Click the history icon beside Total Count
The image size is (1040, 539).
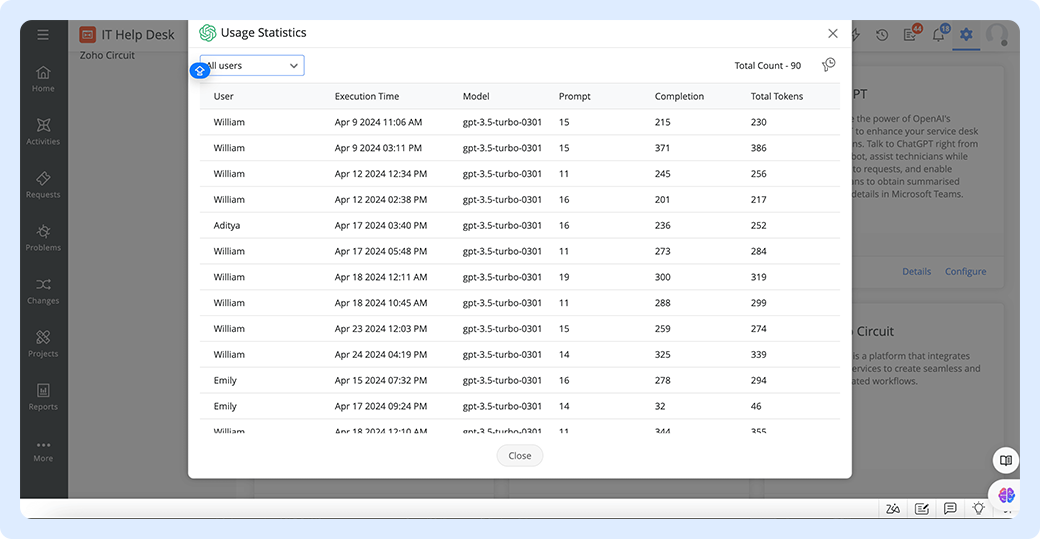pyautogui.click(x=828, y=65)
